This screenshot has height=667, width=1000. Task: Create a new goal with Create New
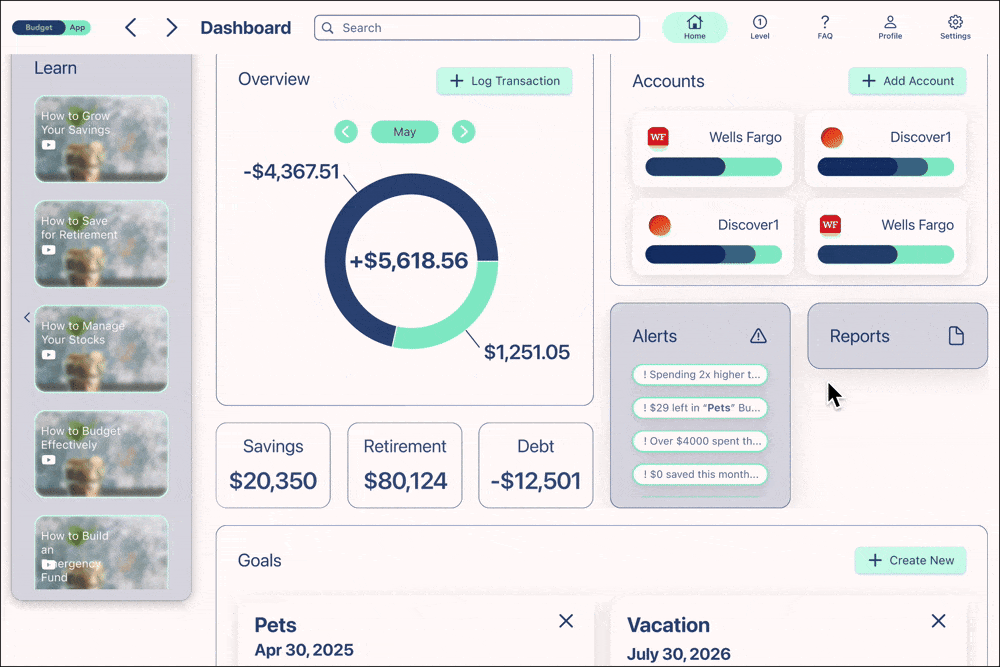910,561
